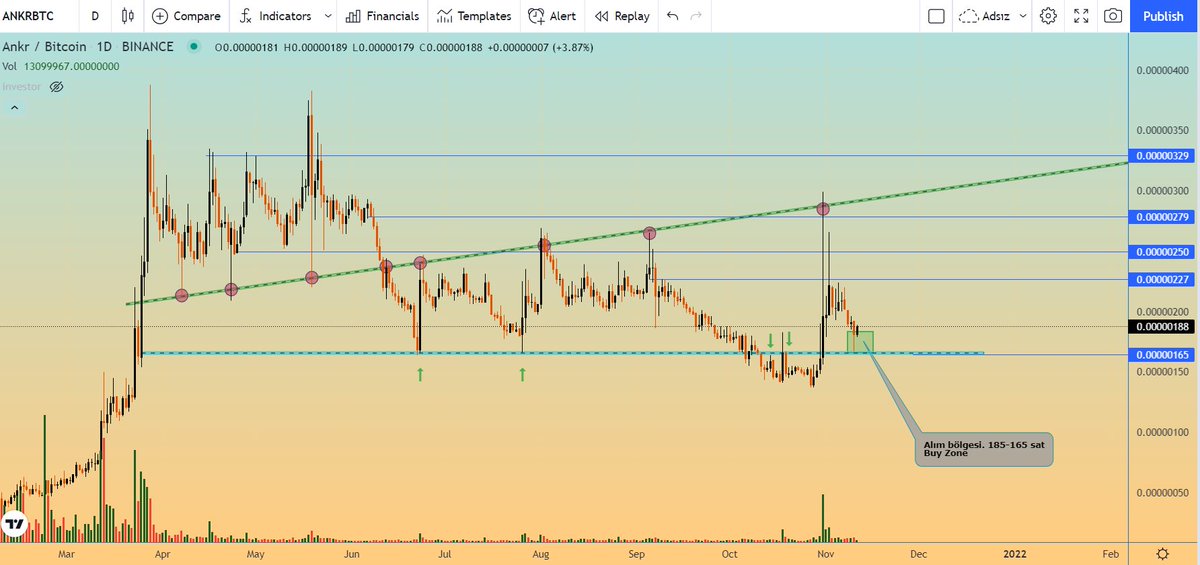The width and height of the screenshot is (1200, 565).
Task: Click the Vol volume indicator label
Action: click(x=10, y=66)
